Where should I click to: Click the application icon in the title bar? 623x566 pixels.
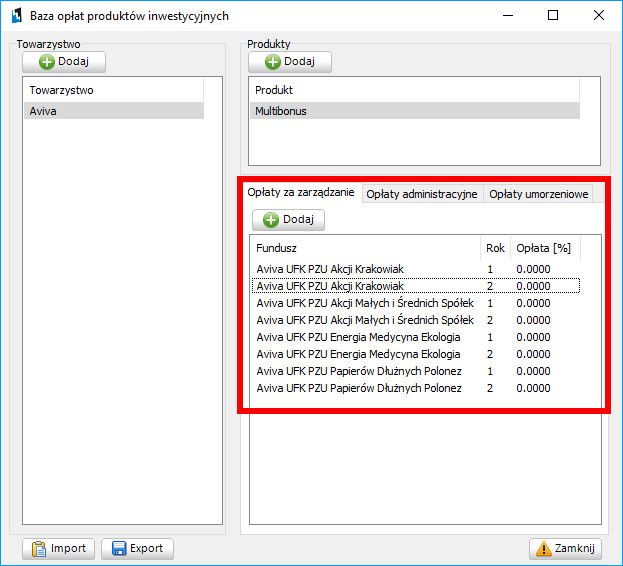[15, 16]
